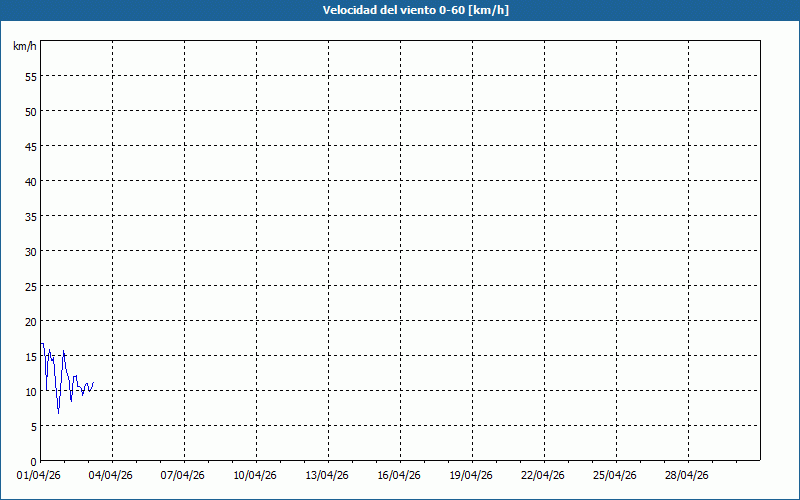Click the 10 y-axis tick label
The width and height of the screenshot is (800, 500).
click(30, 391)
